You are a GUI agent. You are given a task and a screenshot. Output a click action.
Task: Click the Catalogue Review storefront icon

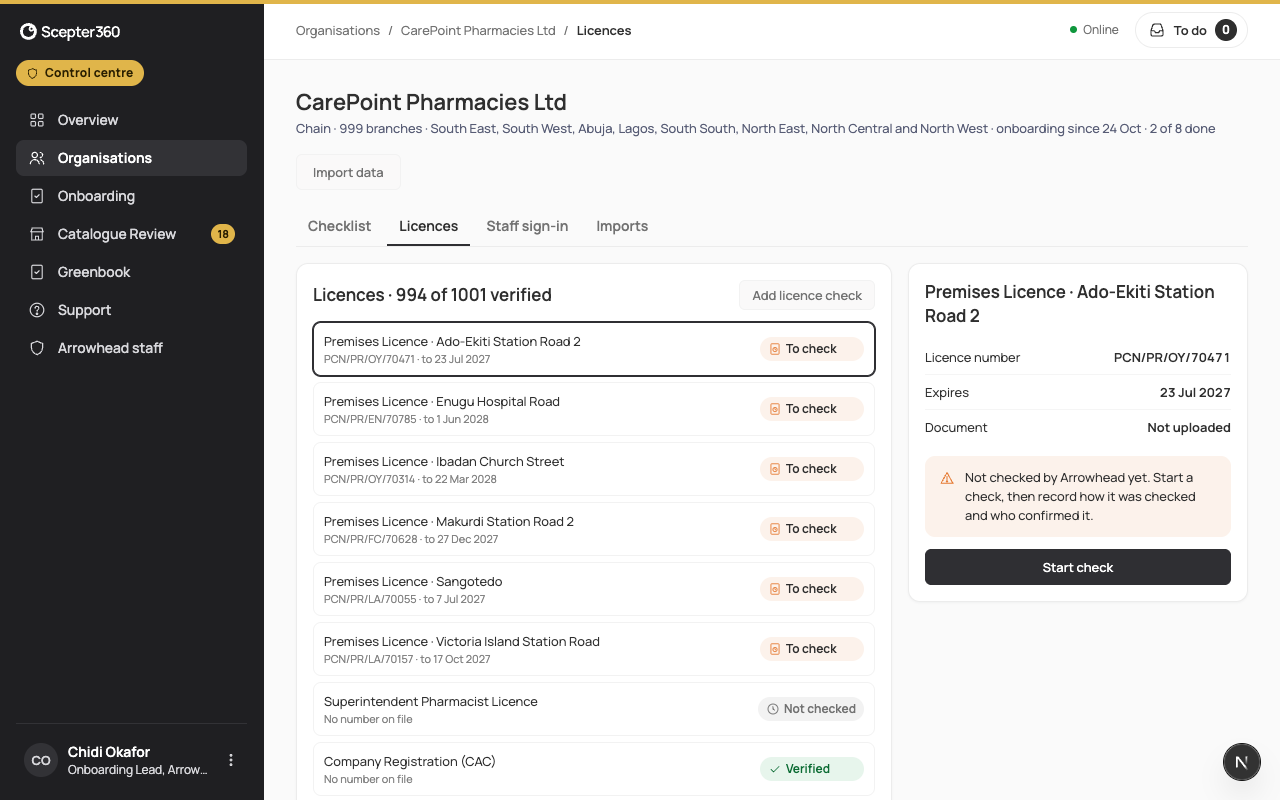(x=37, y=234)
